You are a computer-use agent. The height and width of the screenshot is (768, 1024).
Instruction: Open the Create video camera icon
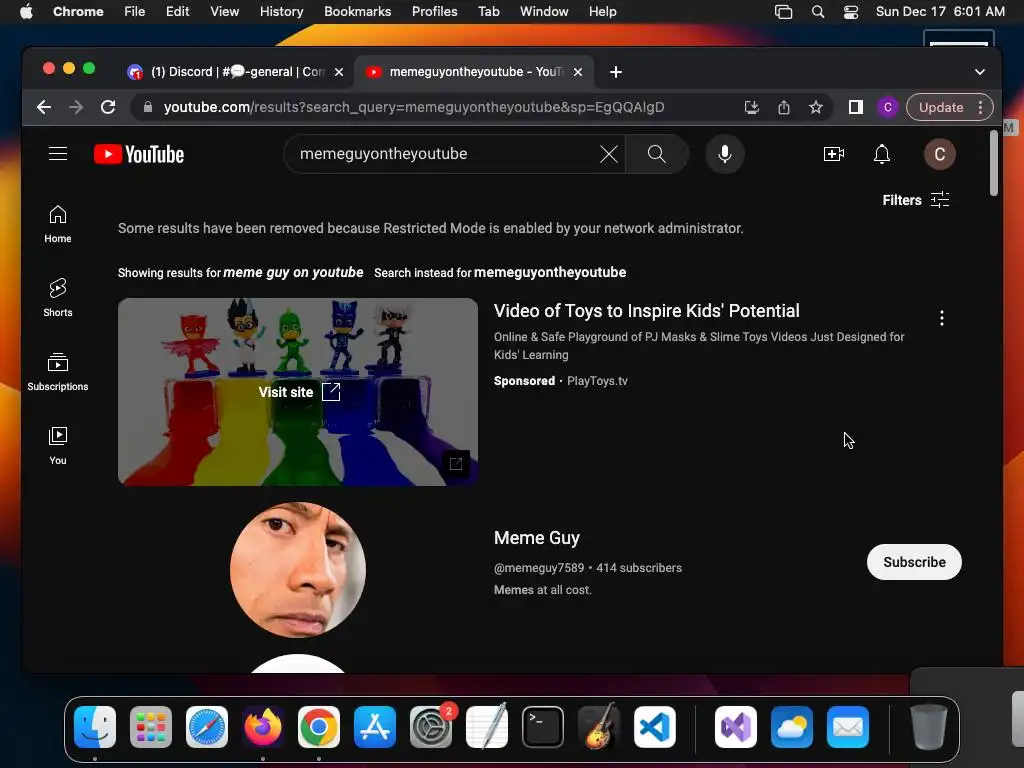pyautogui.click(x=834, y=154)
